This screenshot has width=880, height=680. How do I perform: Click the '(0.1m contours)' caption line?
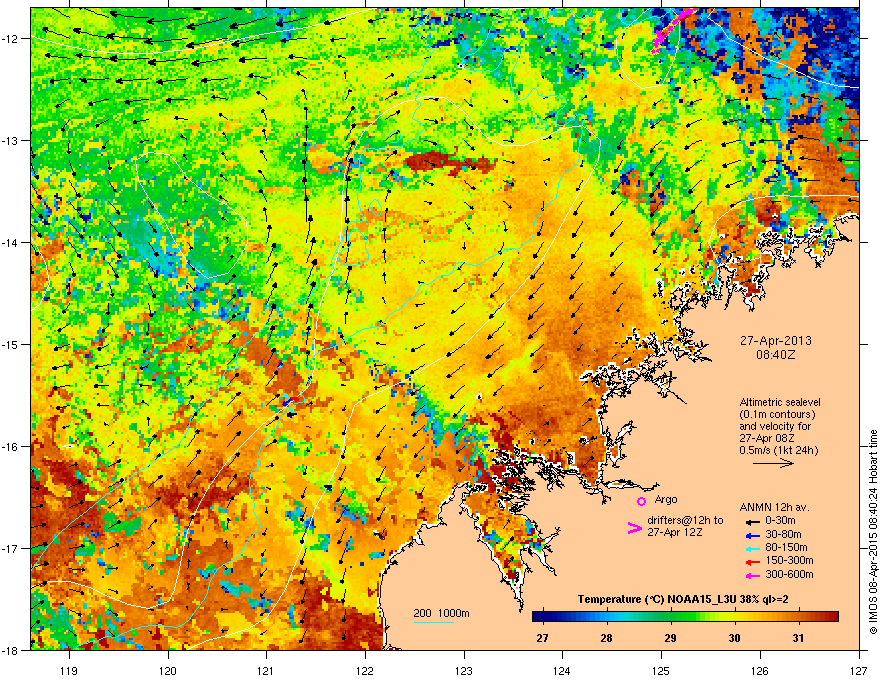[x=777, y=415]
